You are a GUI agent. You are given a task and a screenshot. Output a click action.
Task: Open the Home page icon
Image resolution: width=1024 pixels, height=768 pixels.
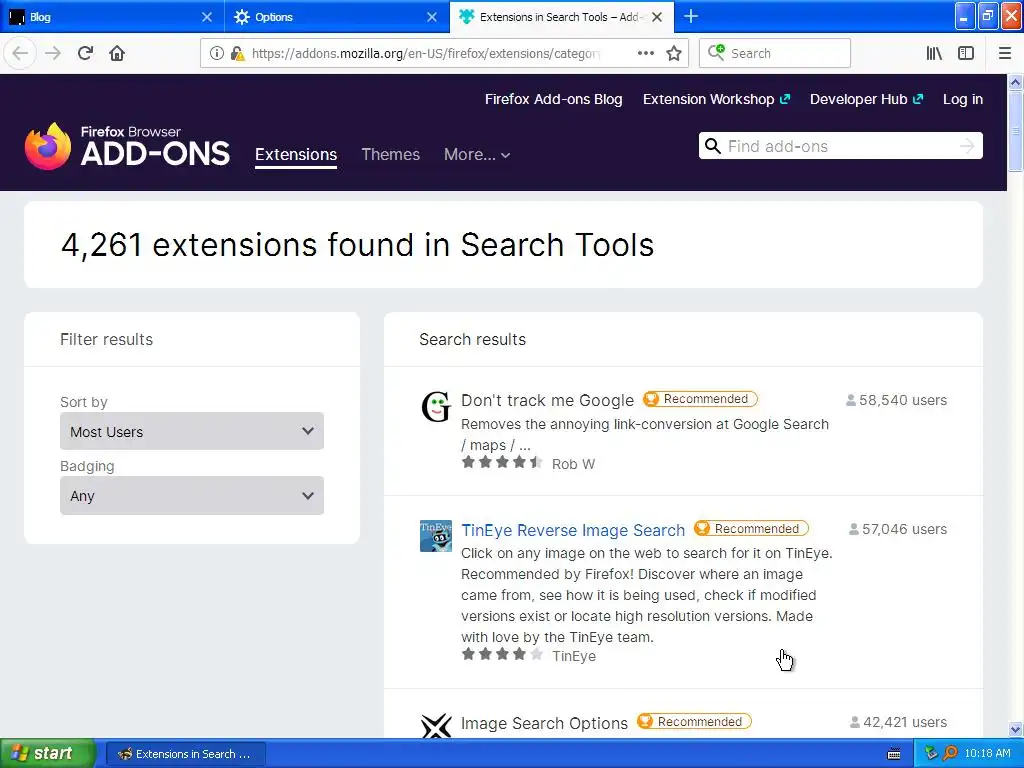click(x=117, y=53)
